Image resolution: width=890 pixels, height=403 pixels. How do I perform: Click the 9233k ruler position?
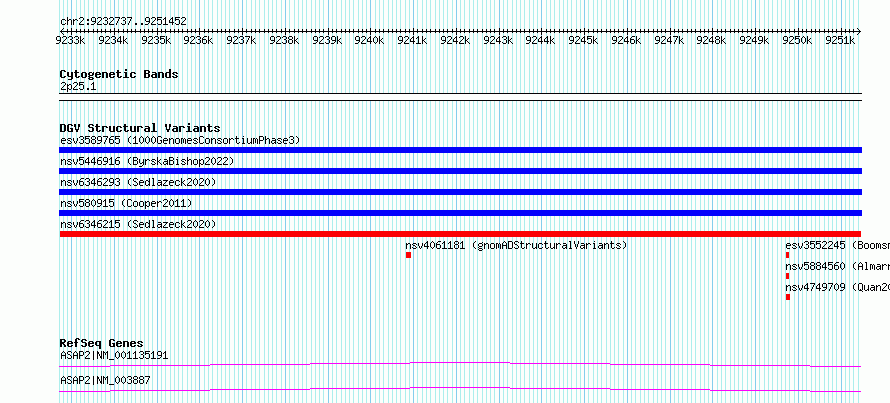(70, 40)
